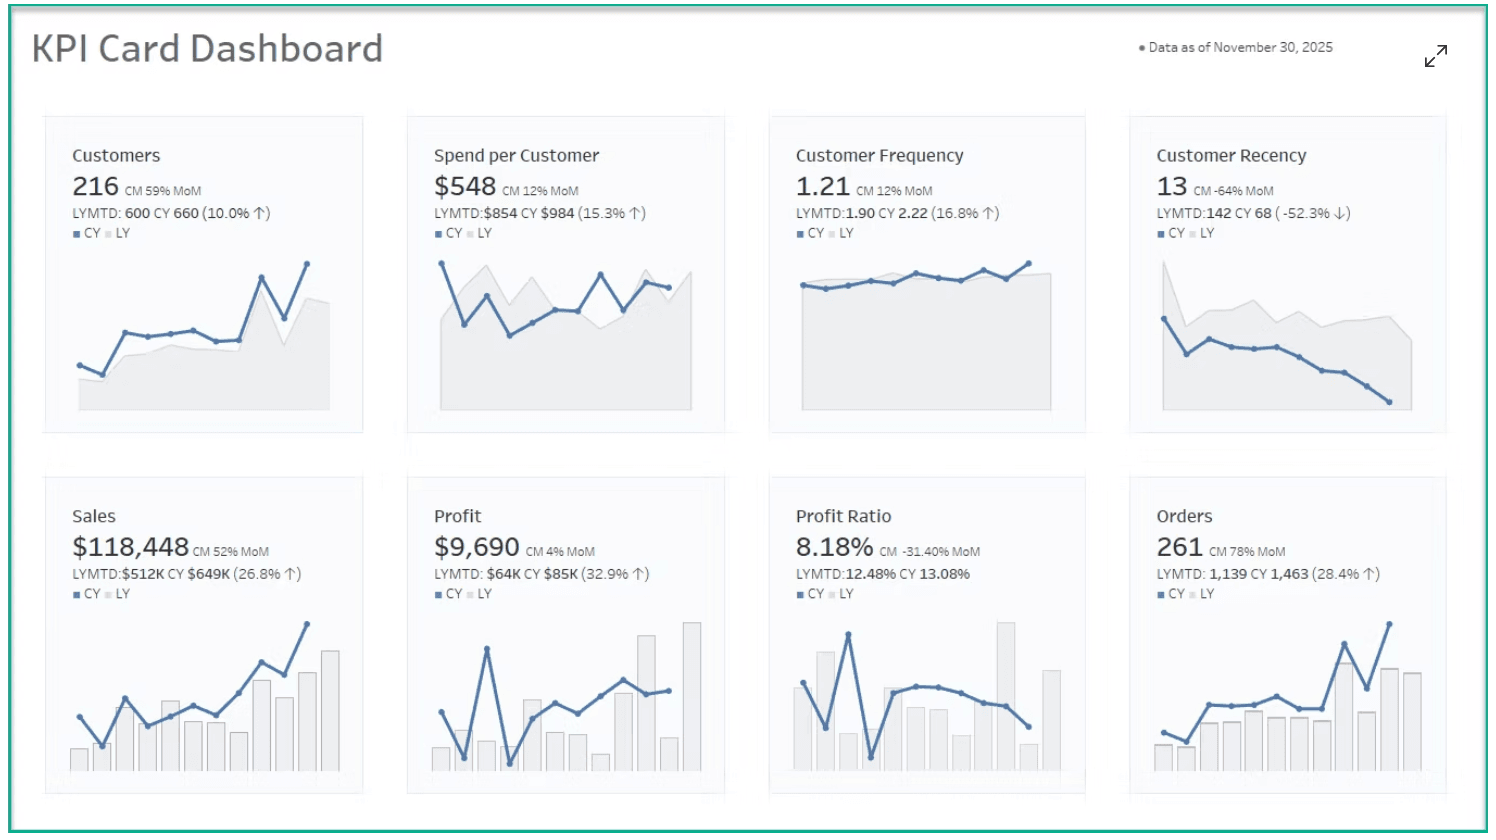Click the up arrow beside Sales 26.8%
This screenshot has height=840, width=1496.
pos(291,574)
